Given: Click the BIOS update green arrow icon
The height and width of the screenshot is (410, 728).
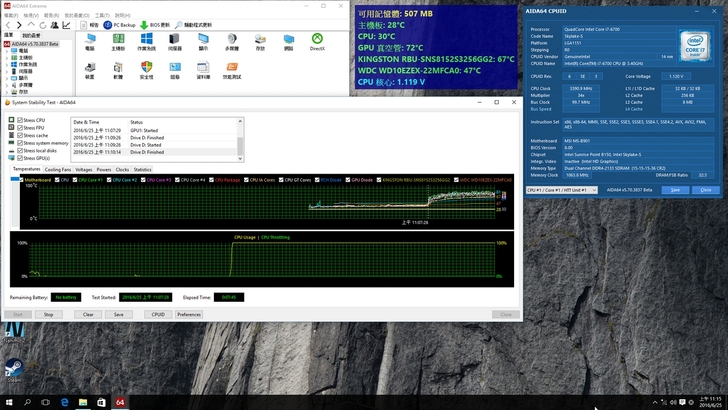Looking at the screenshot, I should [x=144, y=24].
